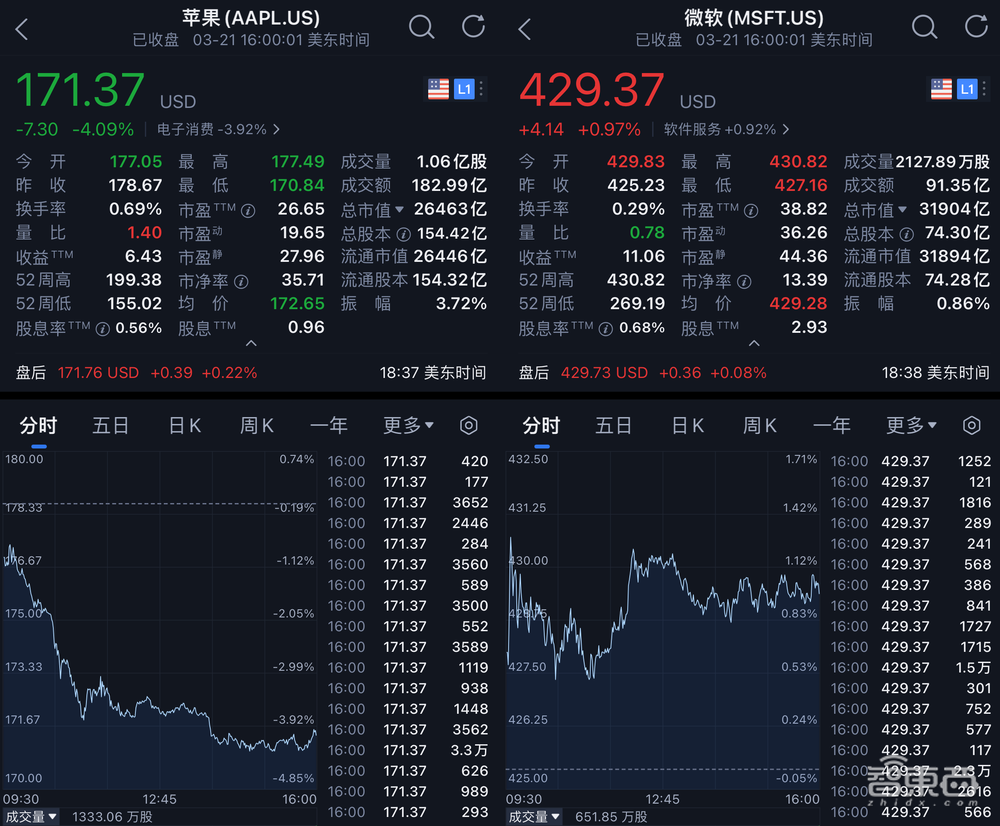Open chart settings on Microsoft chart
Screen dimensions: 1000x826
[x=971, y=426]
